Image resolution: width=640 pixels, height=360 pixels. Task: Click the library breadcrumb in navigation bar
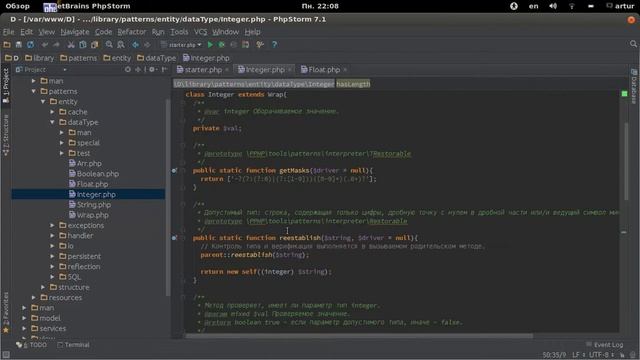tap(40, 58)
